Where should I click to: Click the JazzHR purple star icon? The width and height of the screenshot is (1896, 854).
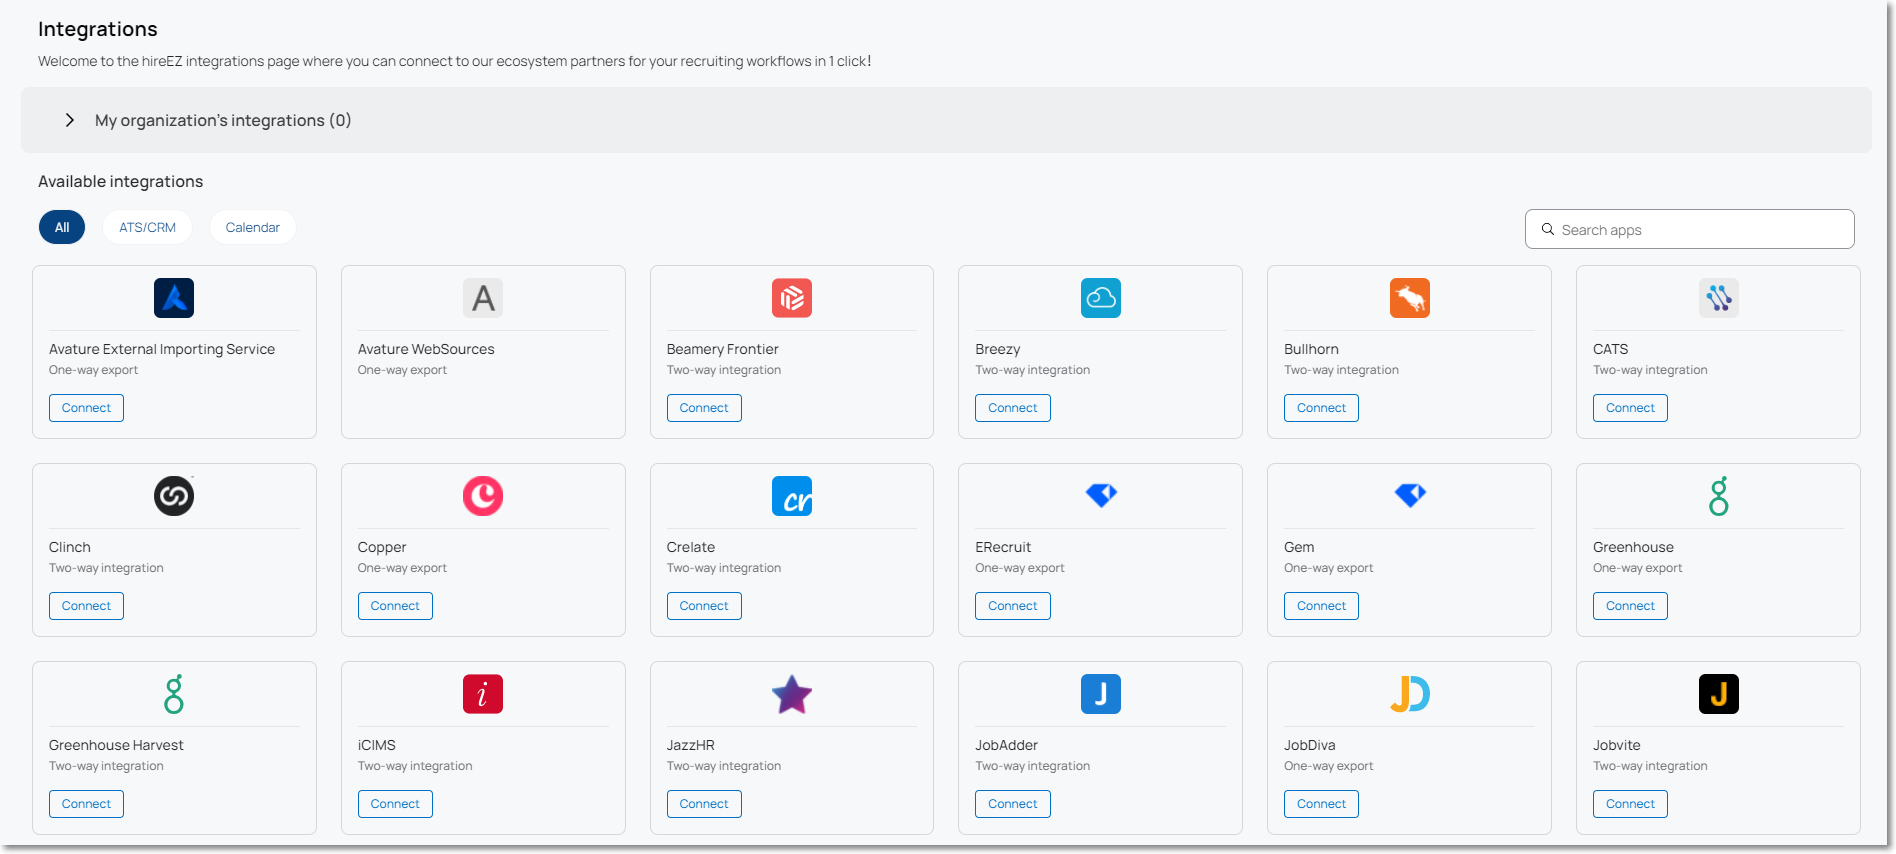point(792,694)
